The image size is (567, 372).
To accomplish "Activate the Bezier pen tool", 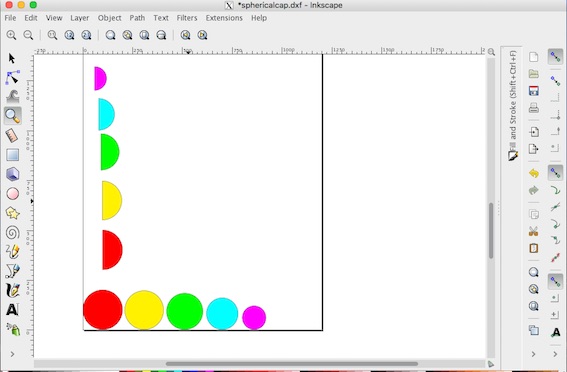I will [12, 271].
